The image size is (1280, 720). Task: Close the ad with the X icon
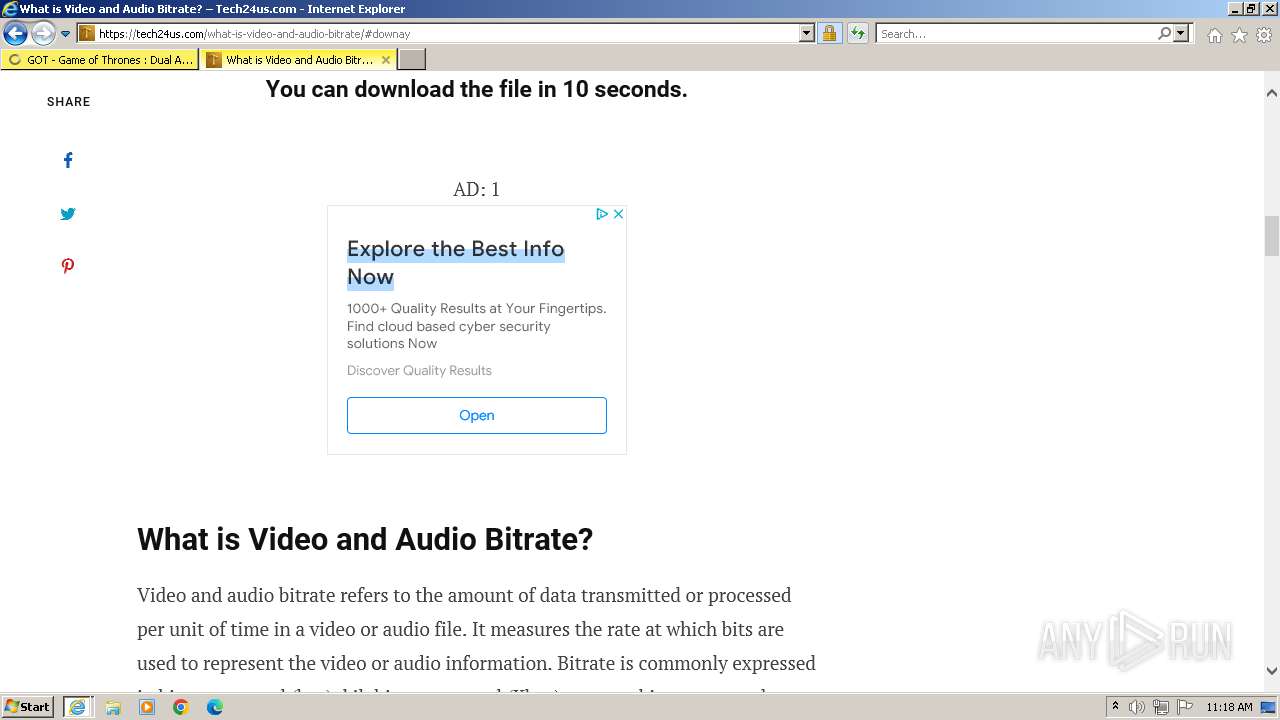618,214
